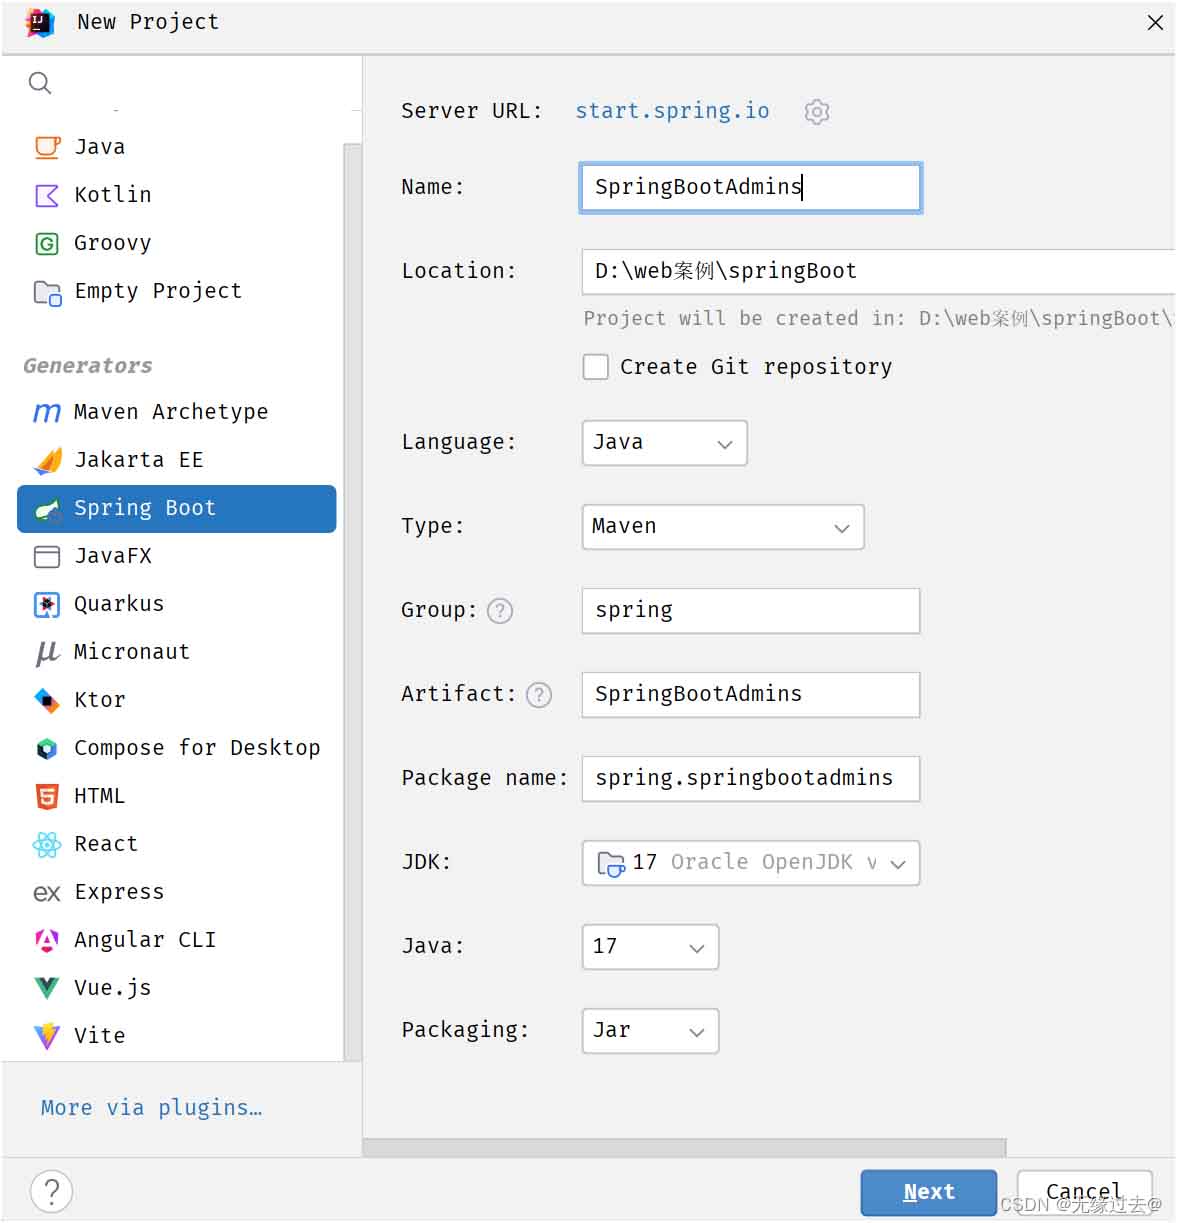Click the Vue.js logo icon
The width and height of the screenshot is (1177, 1223).
point(47,988)
